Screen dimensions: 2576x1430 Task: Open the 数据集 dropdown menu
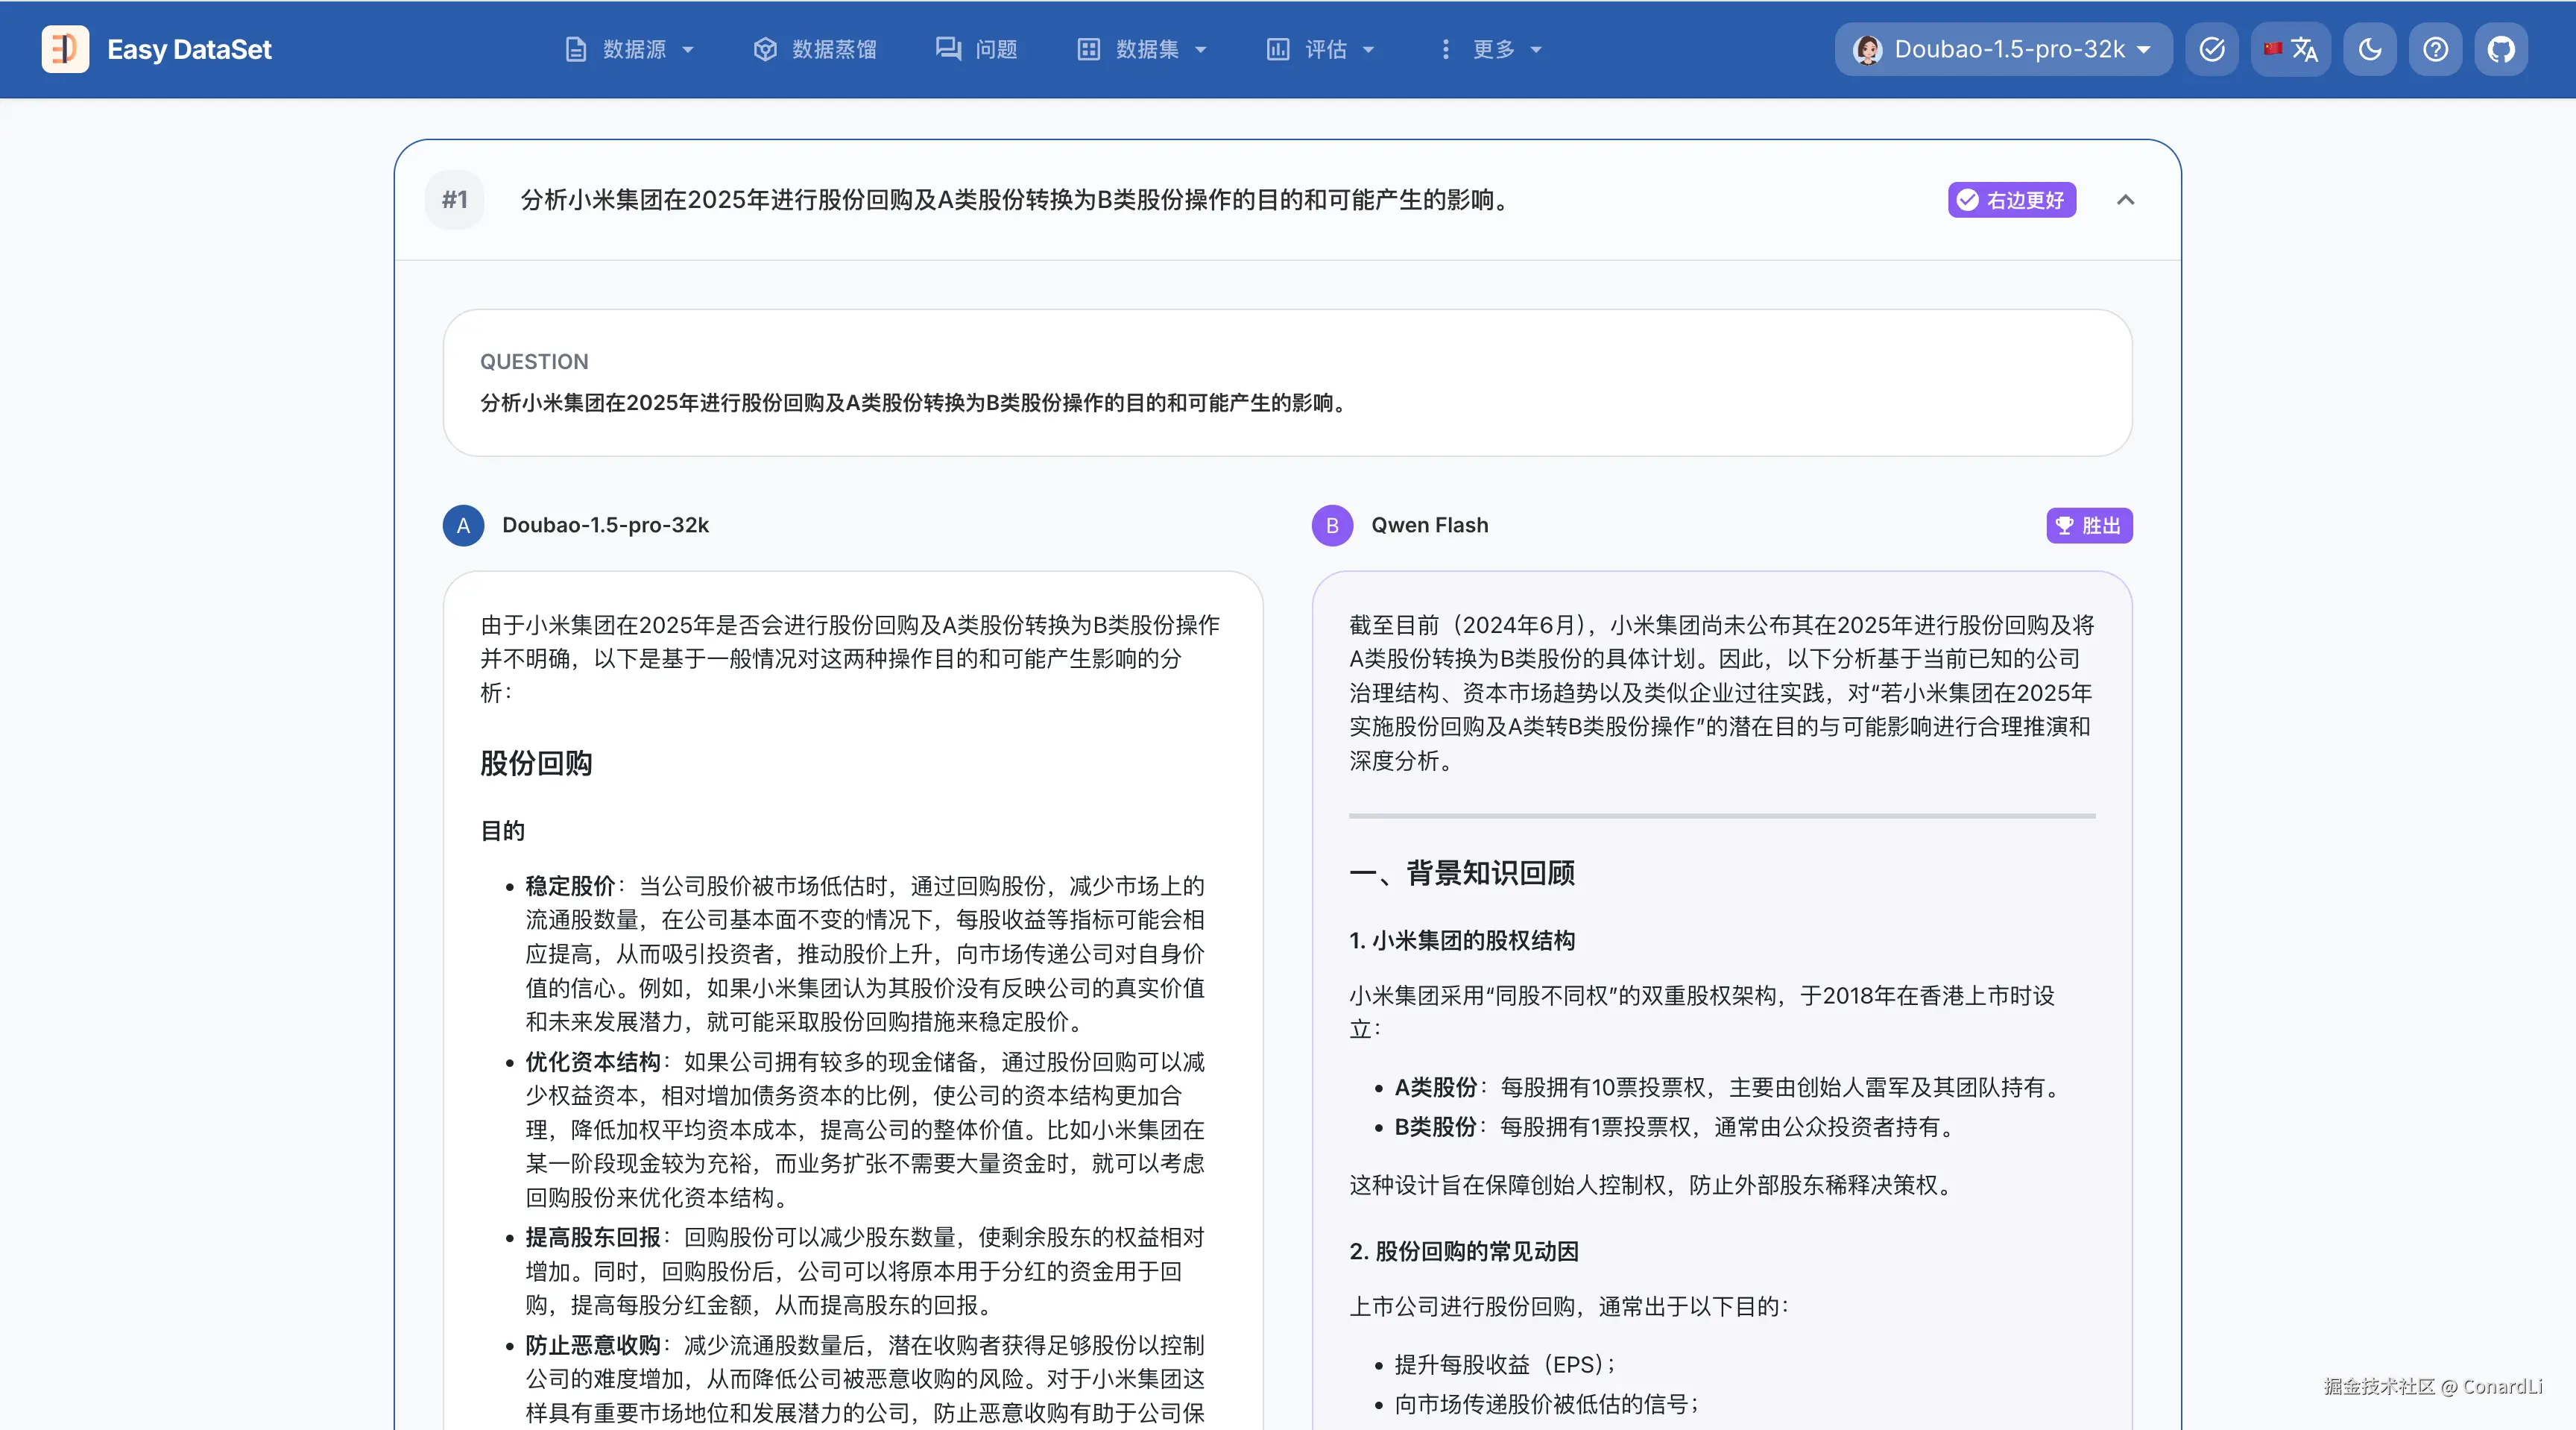tap(1143, 49)
